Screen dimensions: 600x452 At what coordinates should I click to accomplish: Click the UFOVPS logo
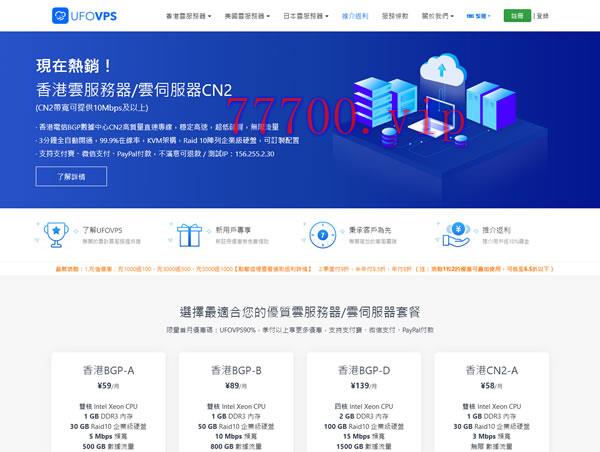pos(84,16)
